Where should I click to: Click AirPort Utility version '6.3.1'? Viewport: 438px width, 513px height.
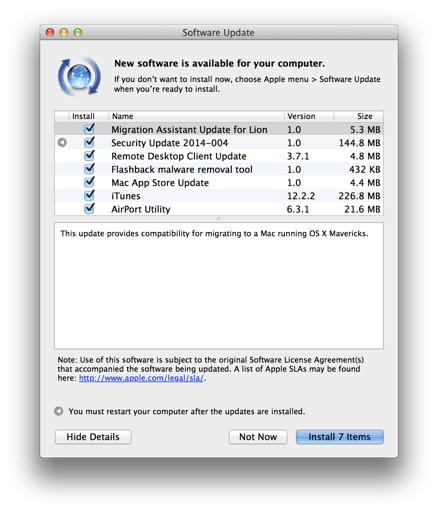(298, 209)
